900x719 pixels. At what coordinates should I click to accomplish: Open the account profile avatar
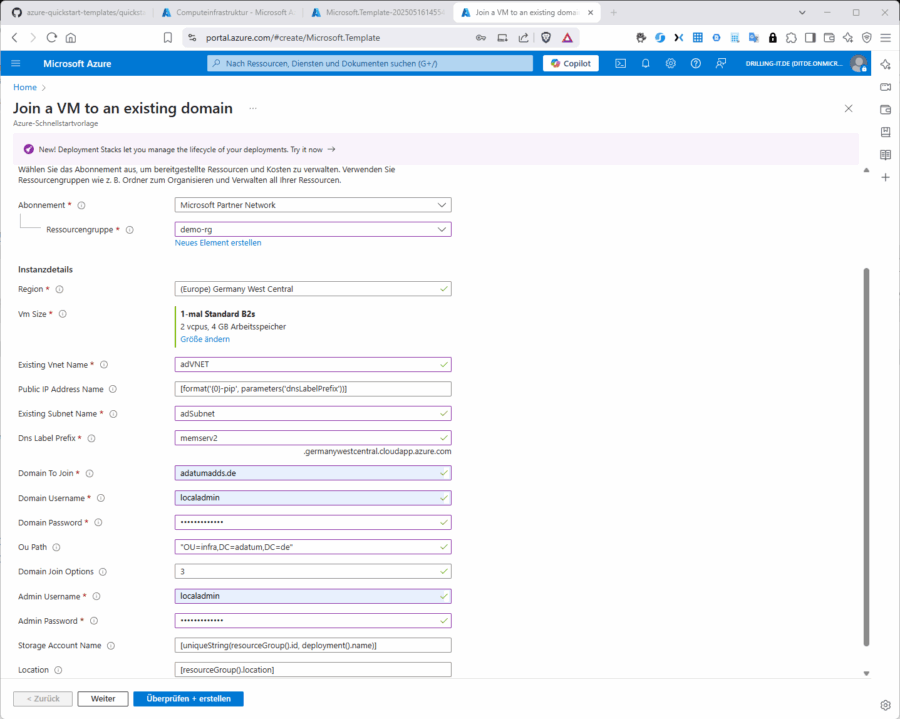pos(859,64)
